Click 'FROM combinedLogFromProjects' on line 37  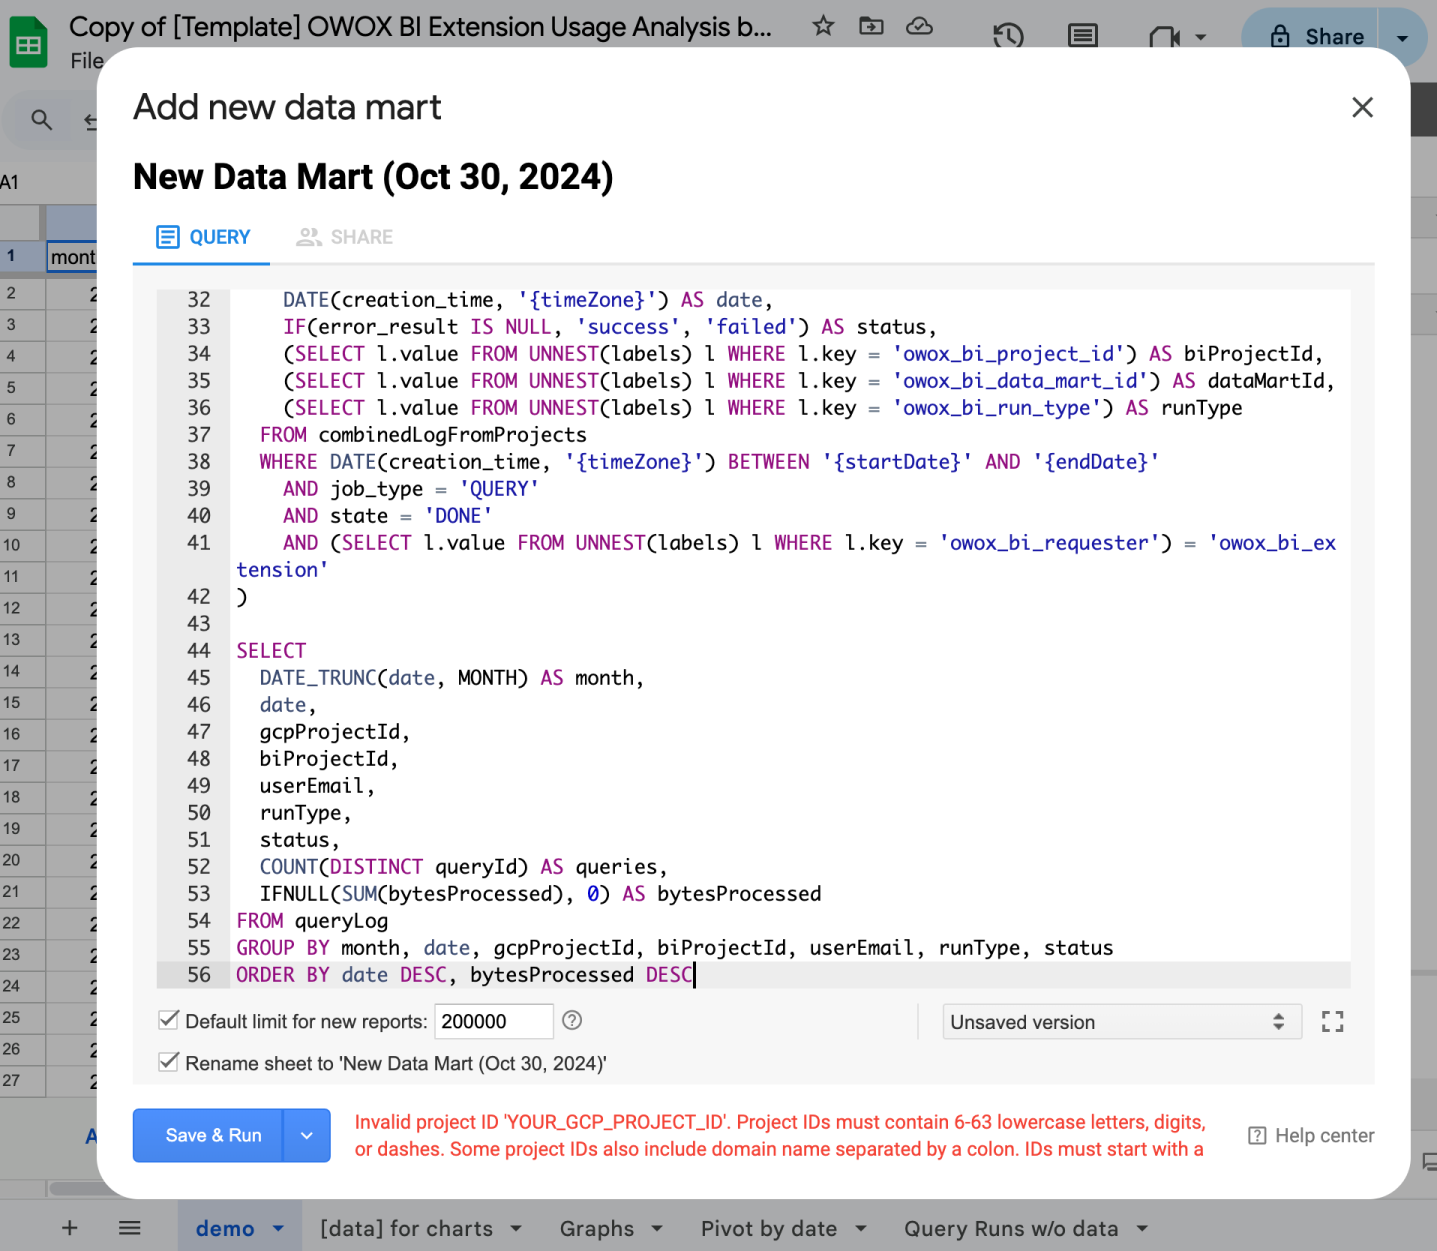point(423,435)
